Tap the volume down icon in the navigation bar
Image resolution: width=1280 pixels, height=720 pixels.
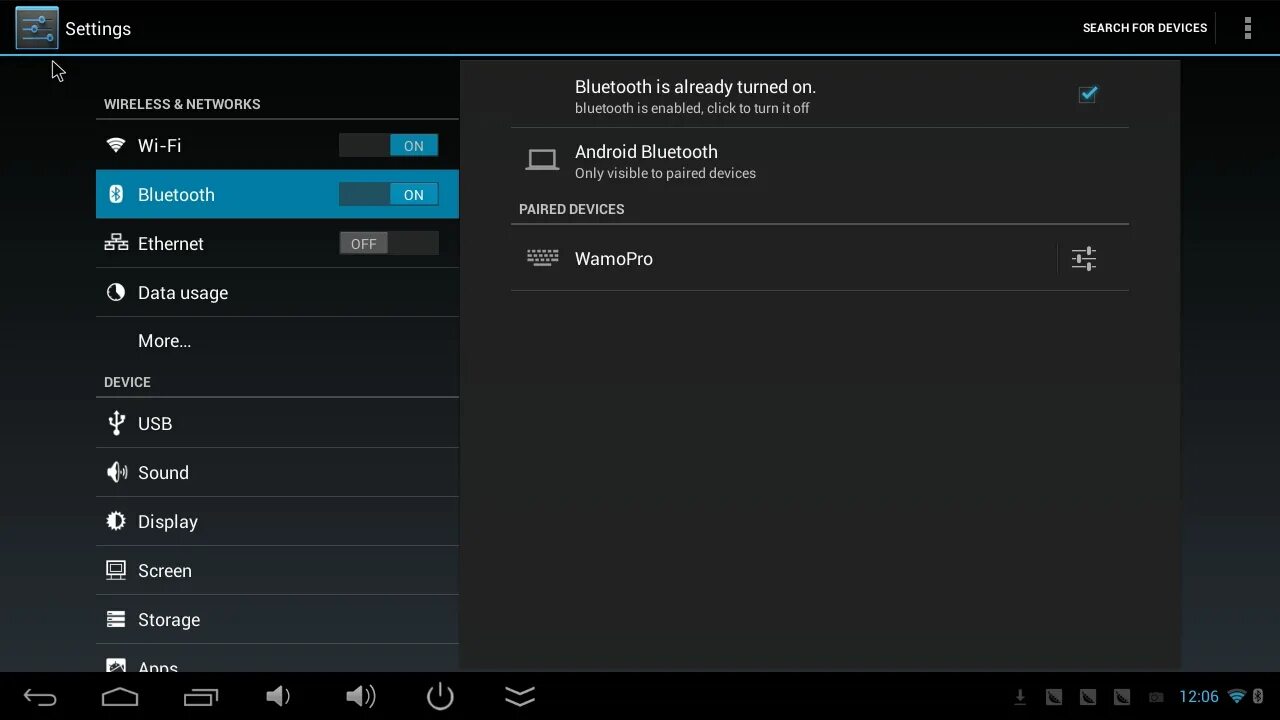point(278,696)
